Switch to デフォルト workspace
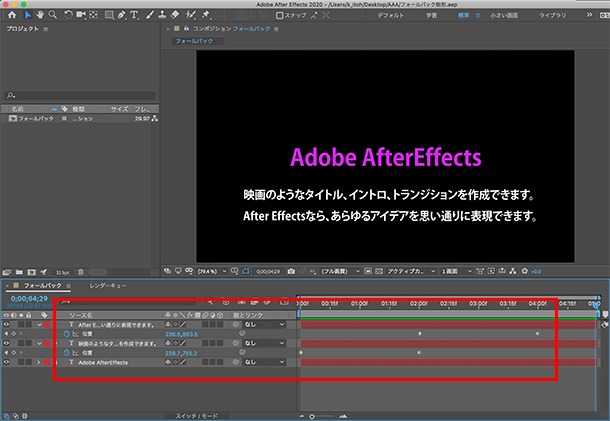Screen dimensions: 610x421 click(390, 16)
